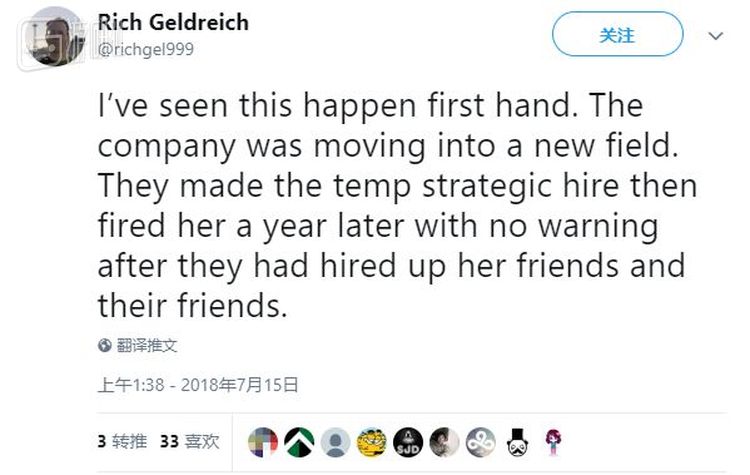Open the dark-haired photo liker avatar
The height and width of the screenshot is (475, 750).
click(444, 440)
